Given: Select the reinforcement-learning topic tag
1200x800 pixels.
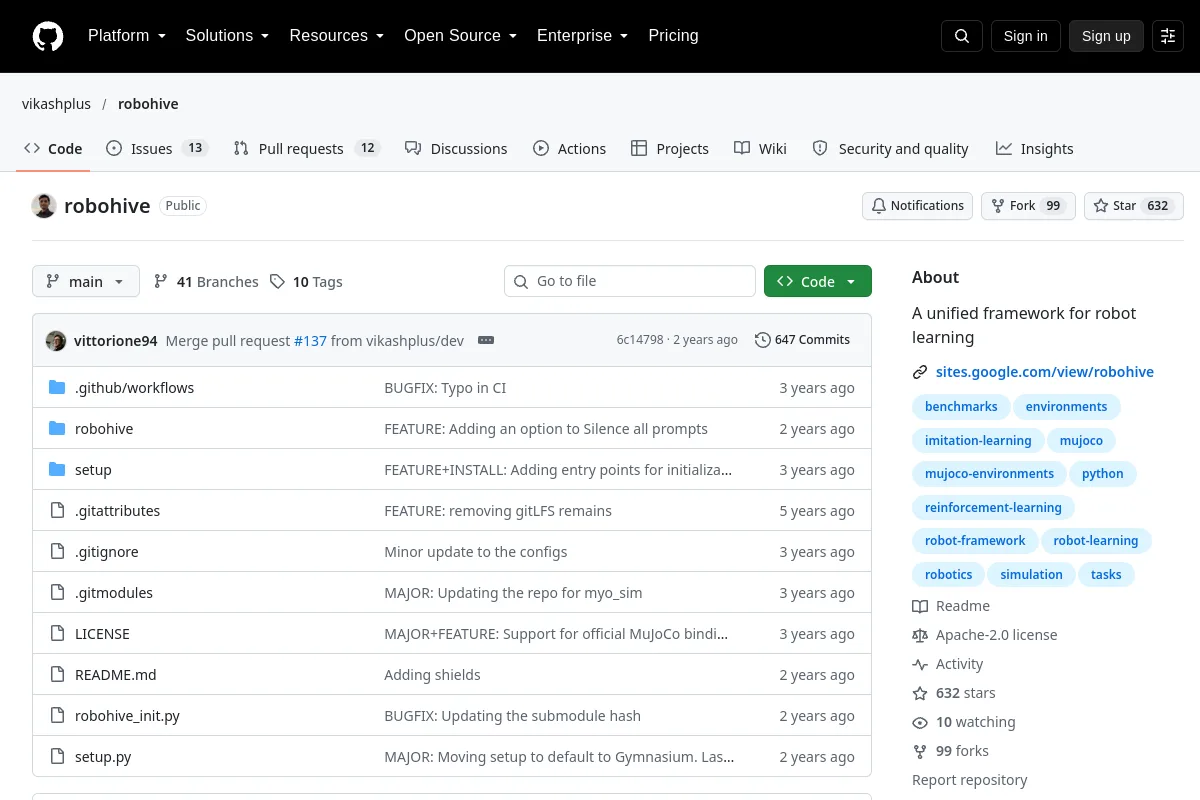Looking at the screenshot, I should click(x=993, y=507).
